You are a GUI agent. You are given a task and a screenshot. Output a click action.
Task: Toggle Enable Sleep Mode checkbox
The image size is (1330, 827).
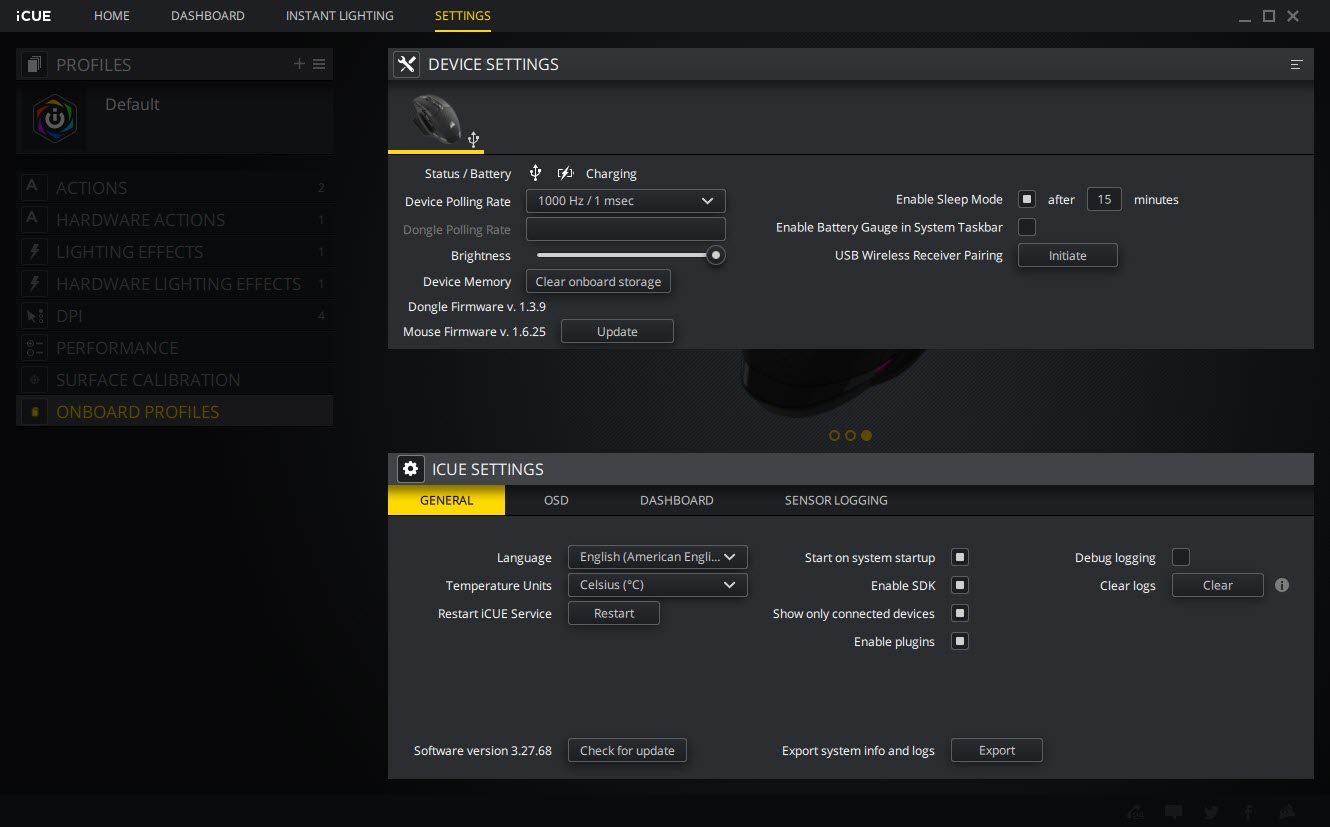click(x=1027, y=199)
